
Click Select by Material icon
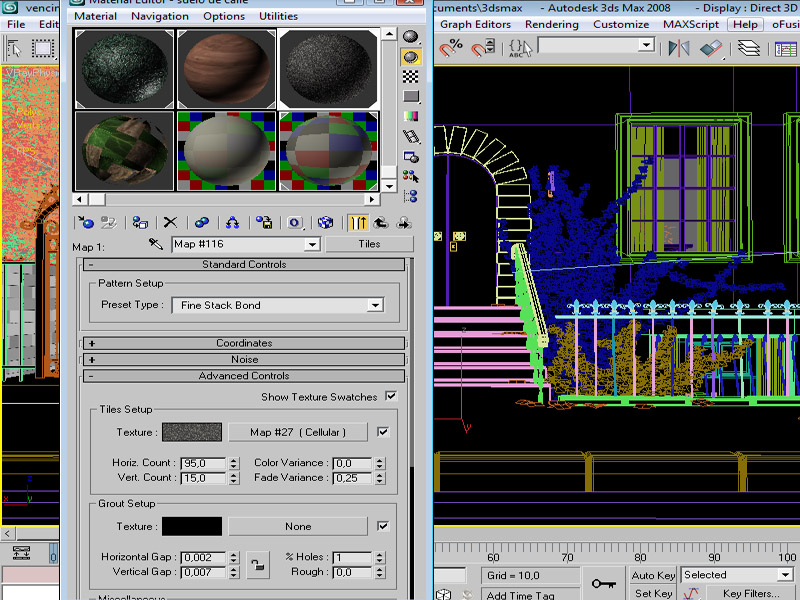pos(411,176)
